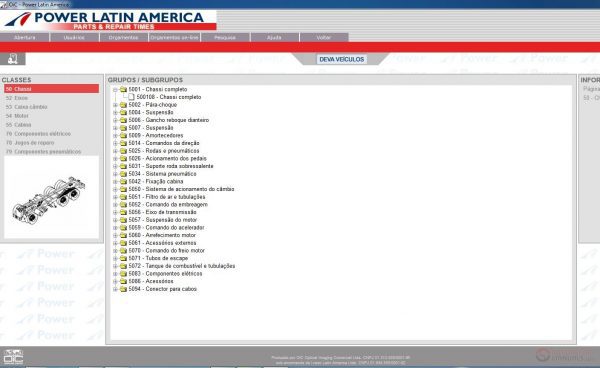Click the folder icon for 5059 Comando do acelerador
600x368 pixels.
coord(123,228)
